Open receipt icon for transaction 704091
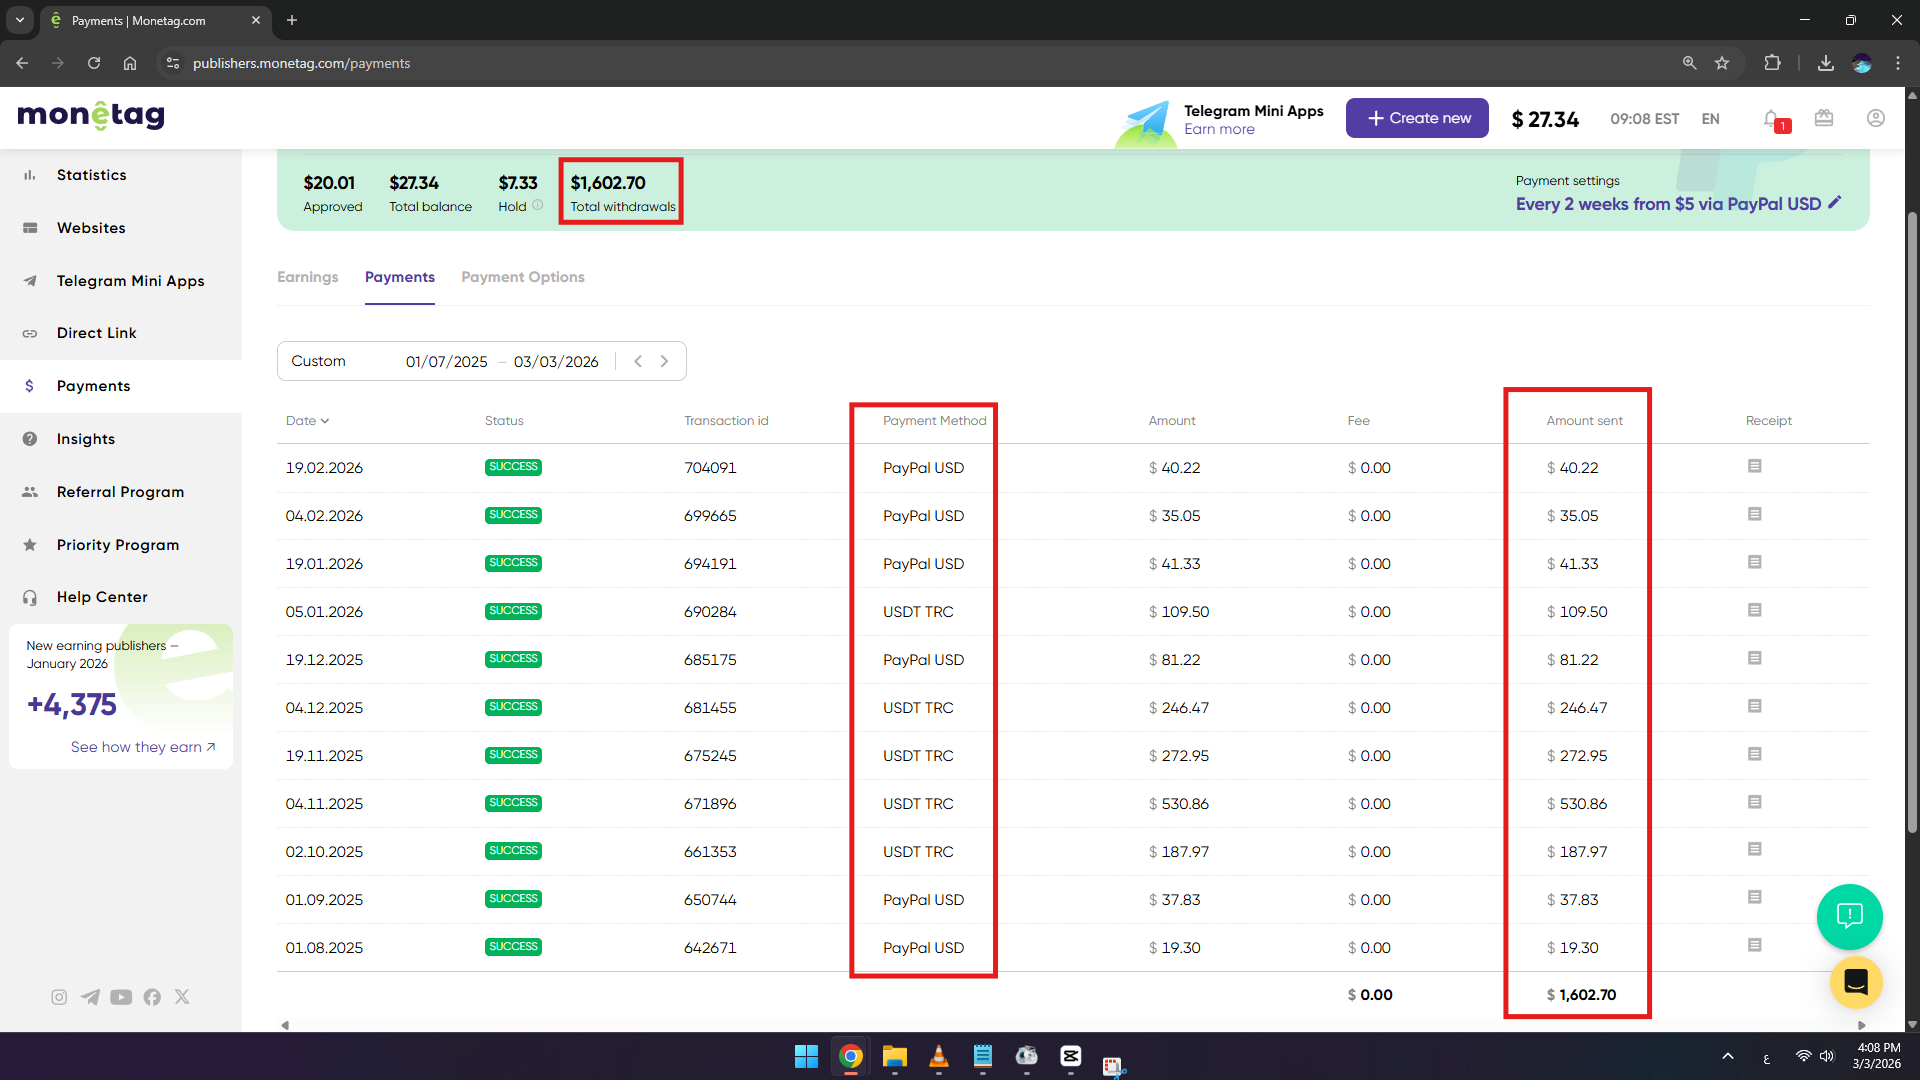The width and height of the screenshot is (1920, 1080). pos(1754,466)
